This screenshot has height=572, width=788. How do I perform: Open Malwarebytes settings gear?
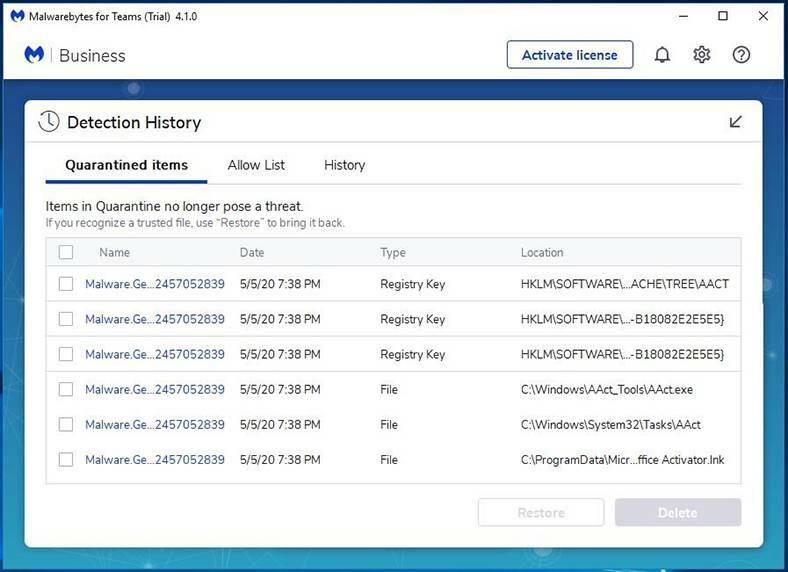point(702,55)
